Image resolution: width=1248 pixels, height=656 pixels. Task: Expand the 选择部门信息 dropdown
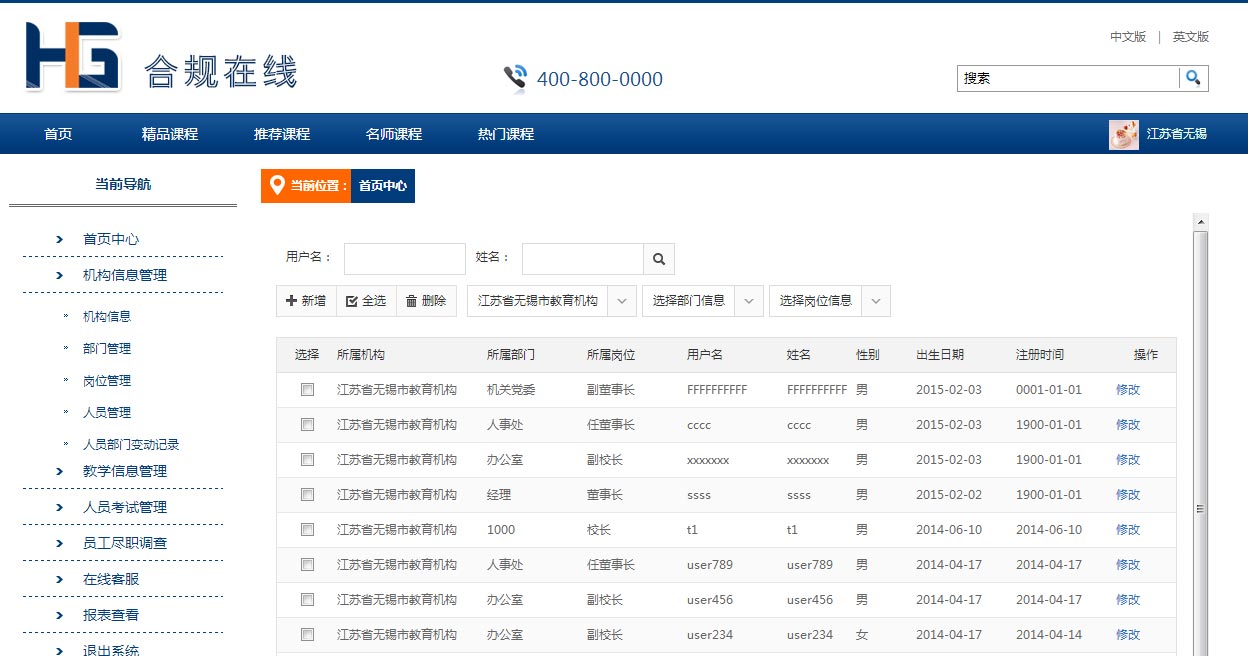[749, 301]
